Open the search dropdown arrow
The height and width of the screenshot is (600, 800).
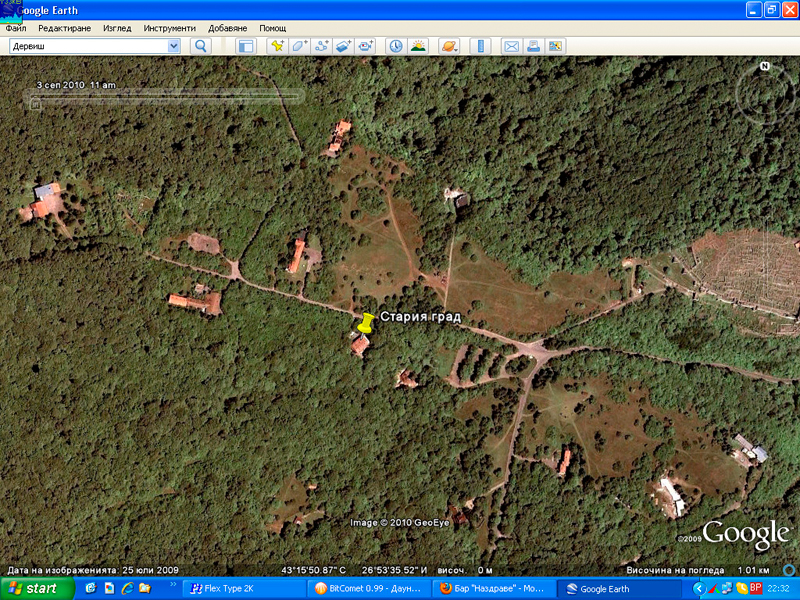coord(173,46)
